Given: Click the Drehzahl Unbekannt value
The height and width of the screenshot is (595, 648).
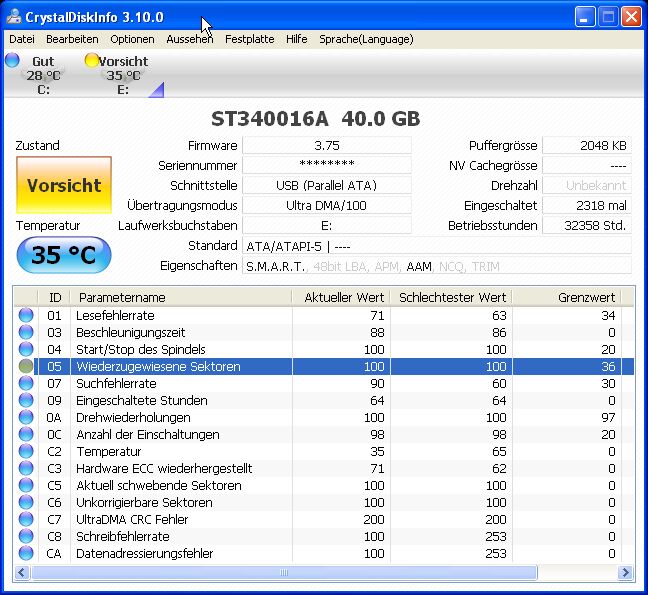Looking at the screenshot, I should tap(587, 185).
